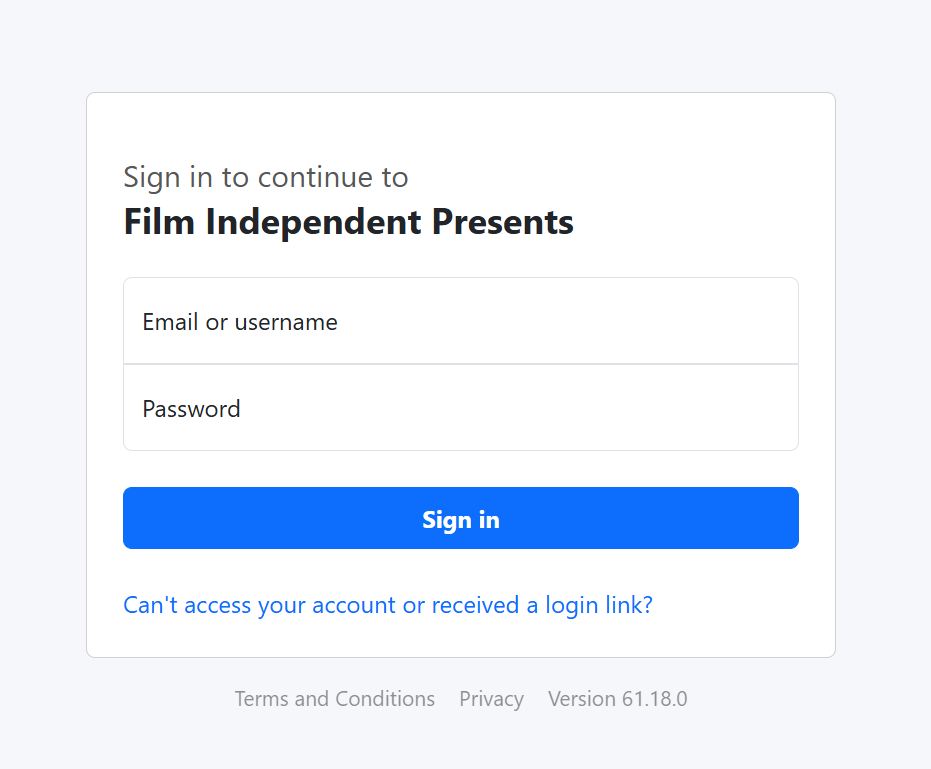The width and height of the screenshot is (931, 769).
Task: Click the Version 61.18.0 text
Action: pyautogui.click(x=617, y=699)
